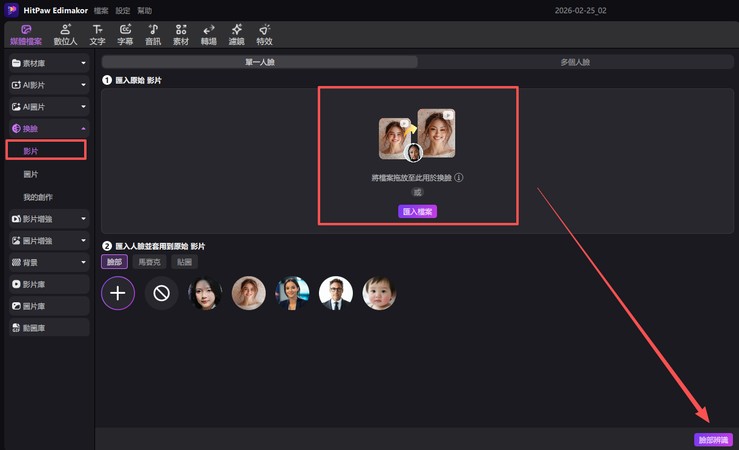This screenshot has height=450, width=739.
Task: Click the plus icon to add a face
Action: click(118, 293)
